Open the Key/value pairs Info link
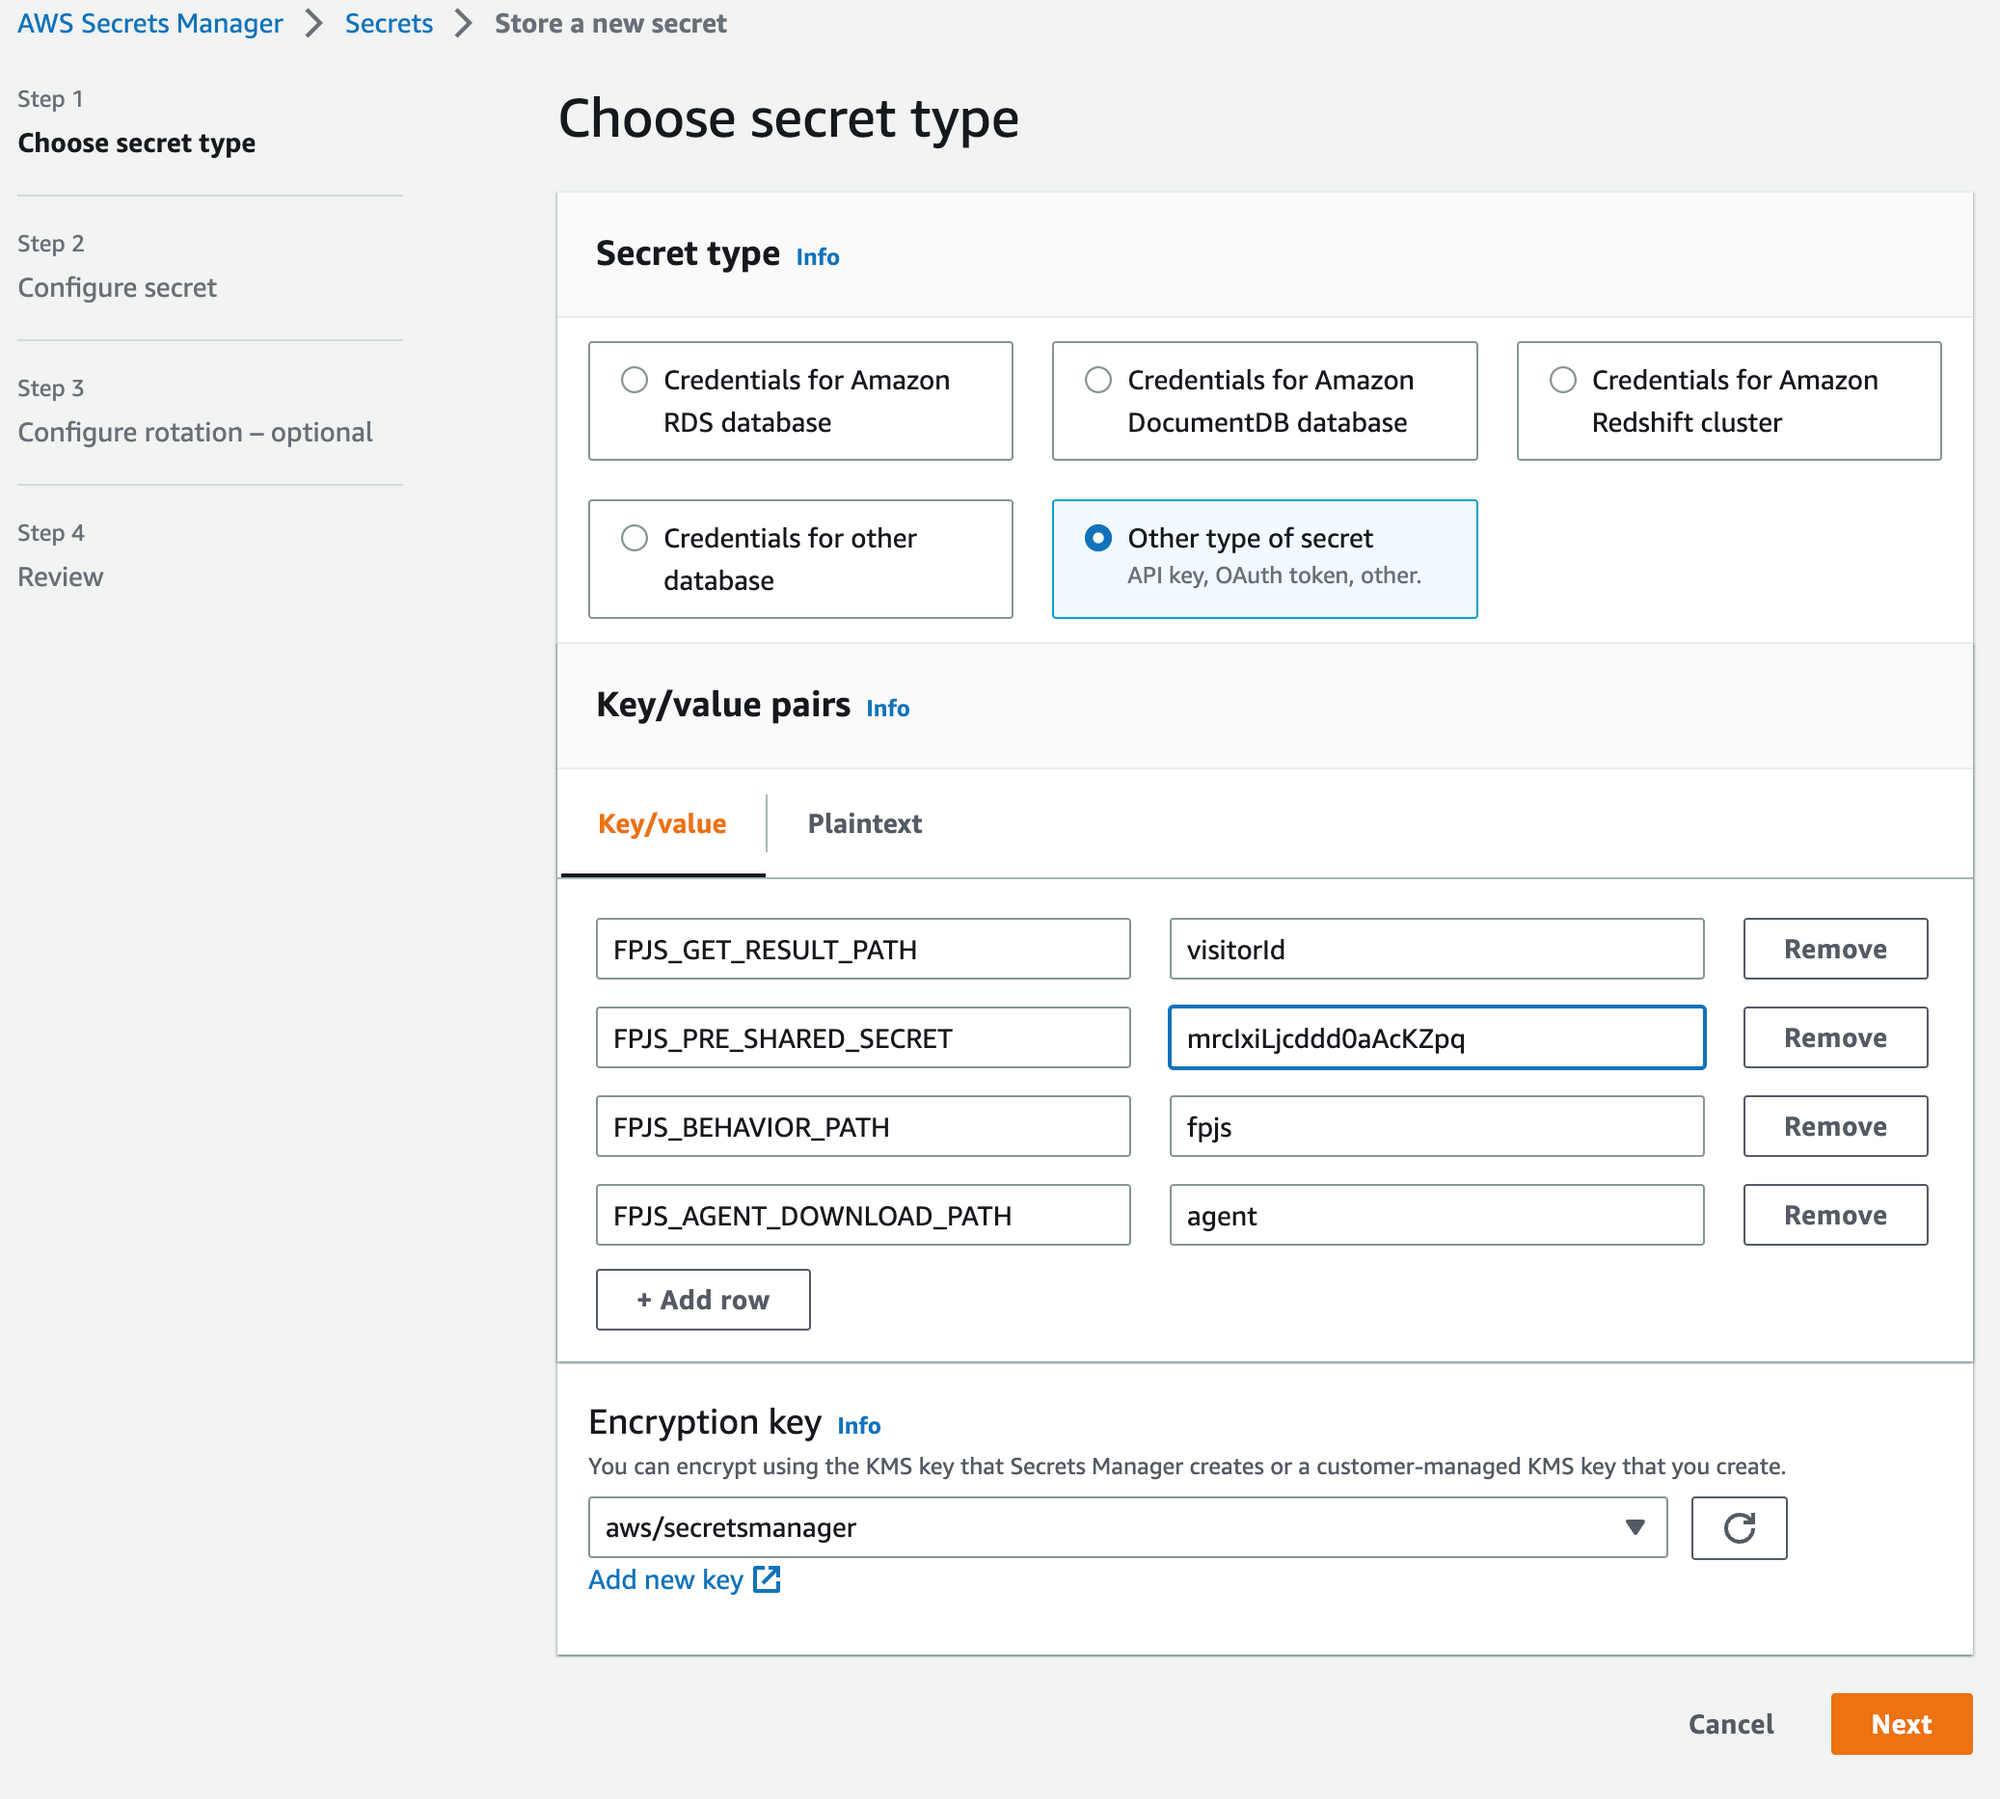This screenshot has height=1799, width=2000. (x=886, y=707)
